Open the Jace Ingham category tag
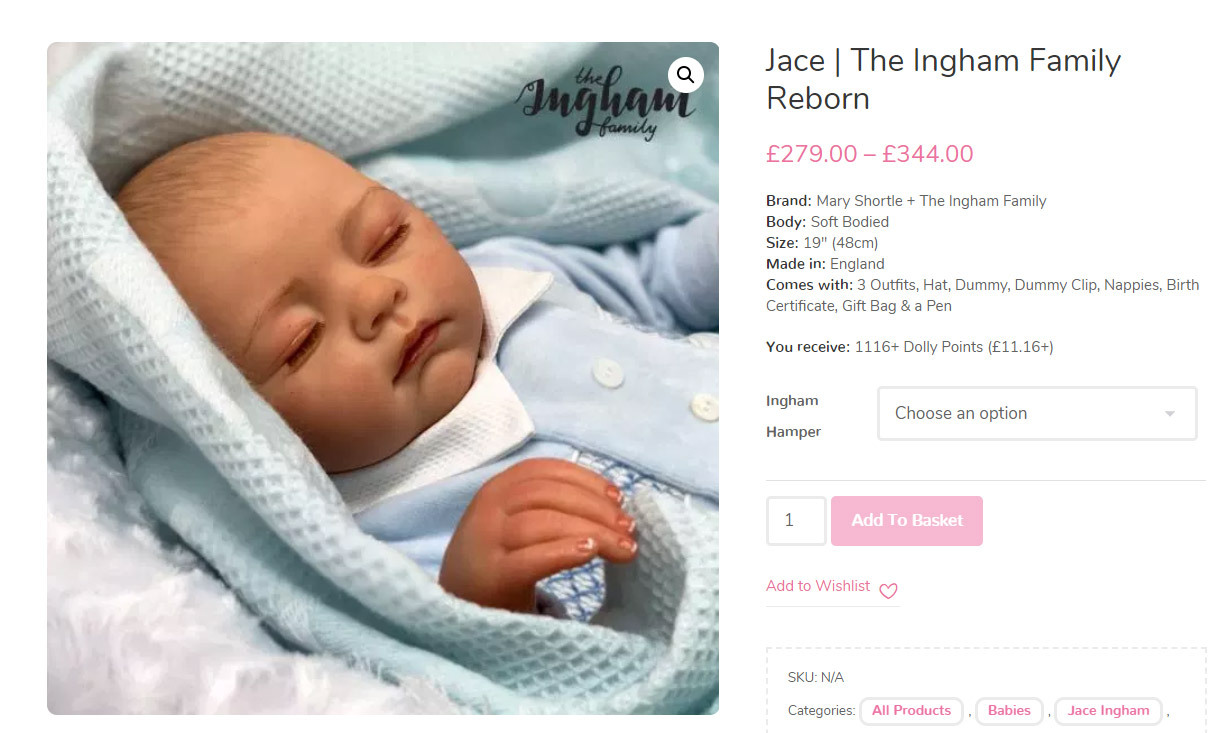This screenshot has width=1218, height=733. pos(1108,711)
